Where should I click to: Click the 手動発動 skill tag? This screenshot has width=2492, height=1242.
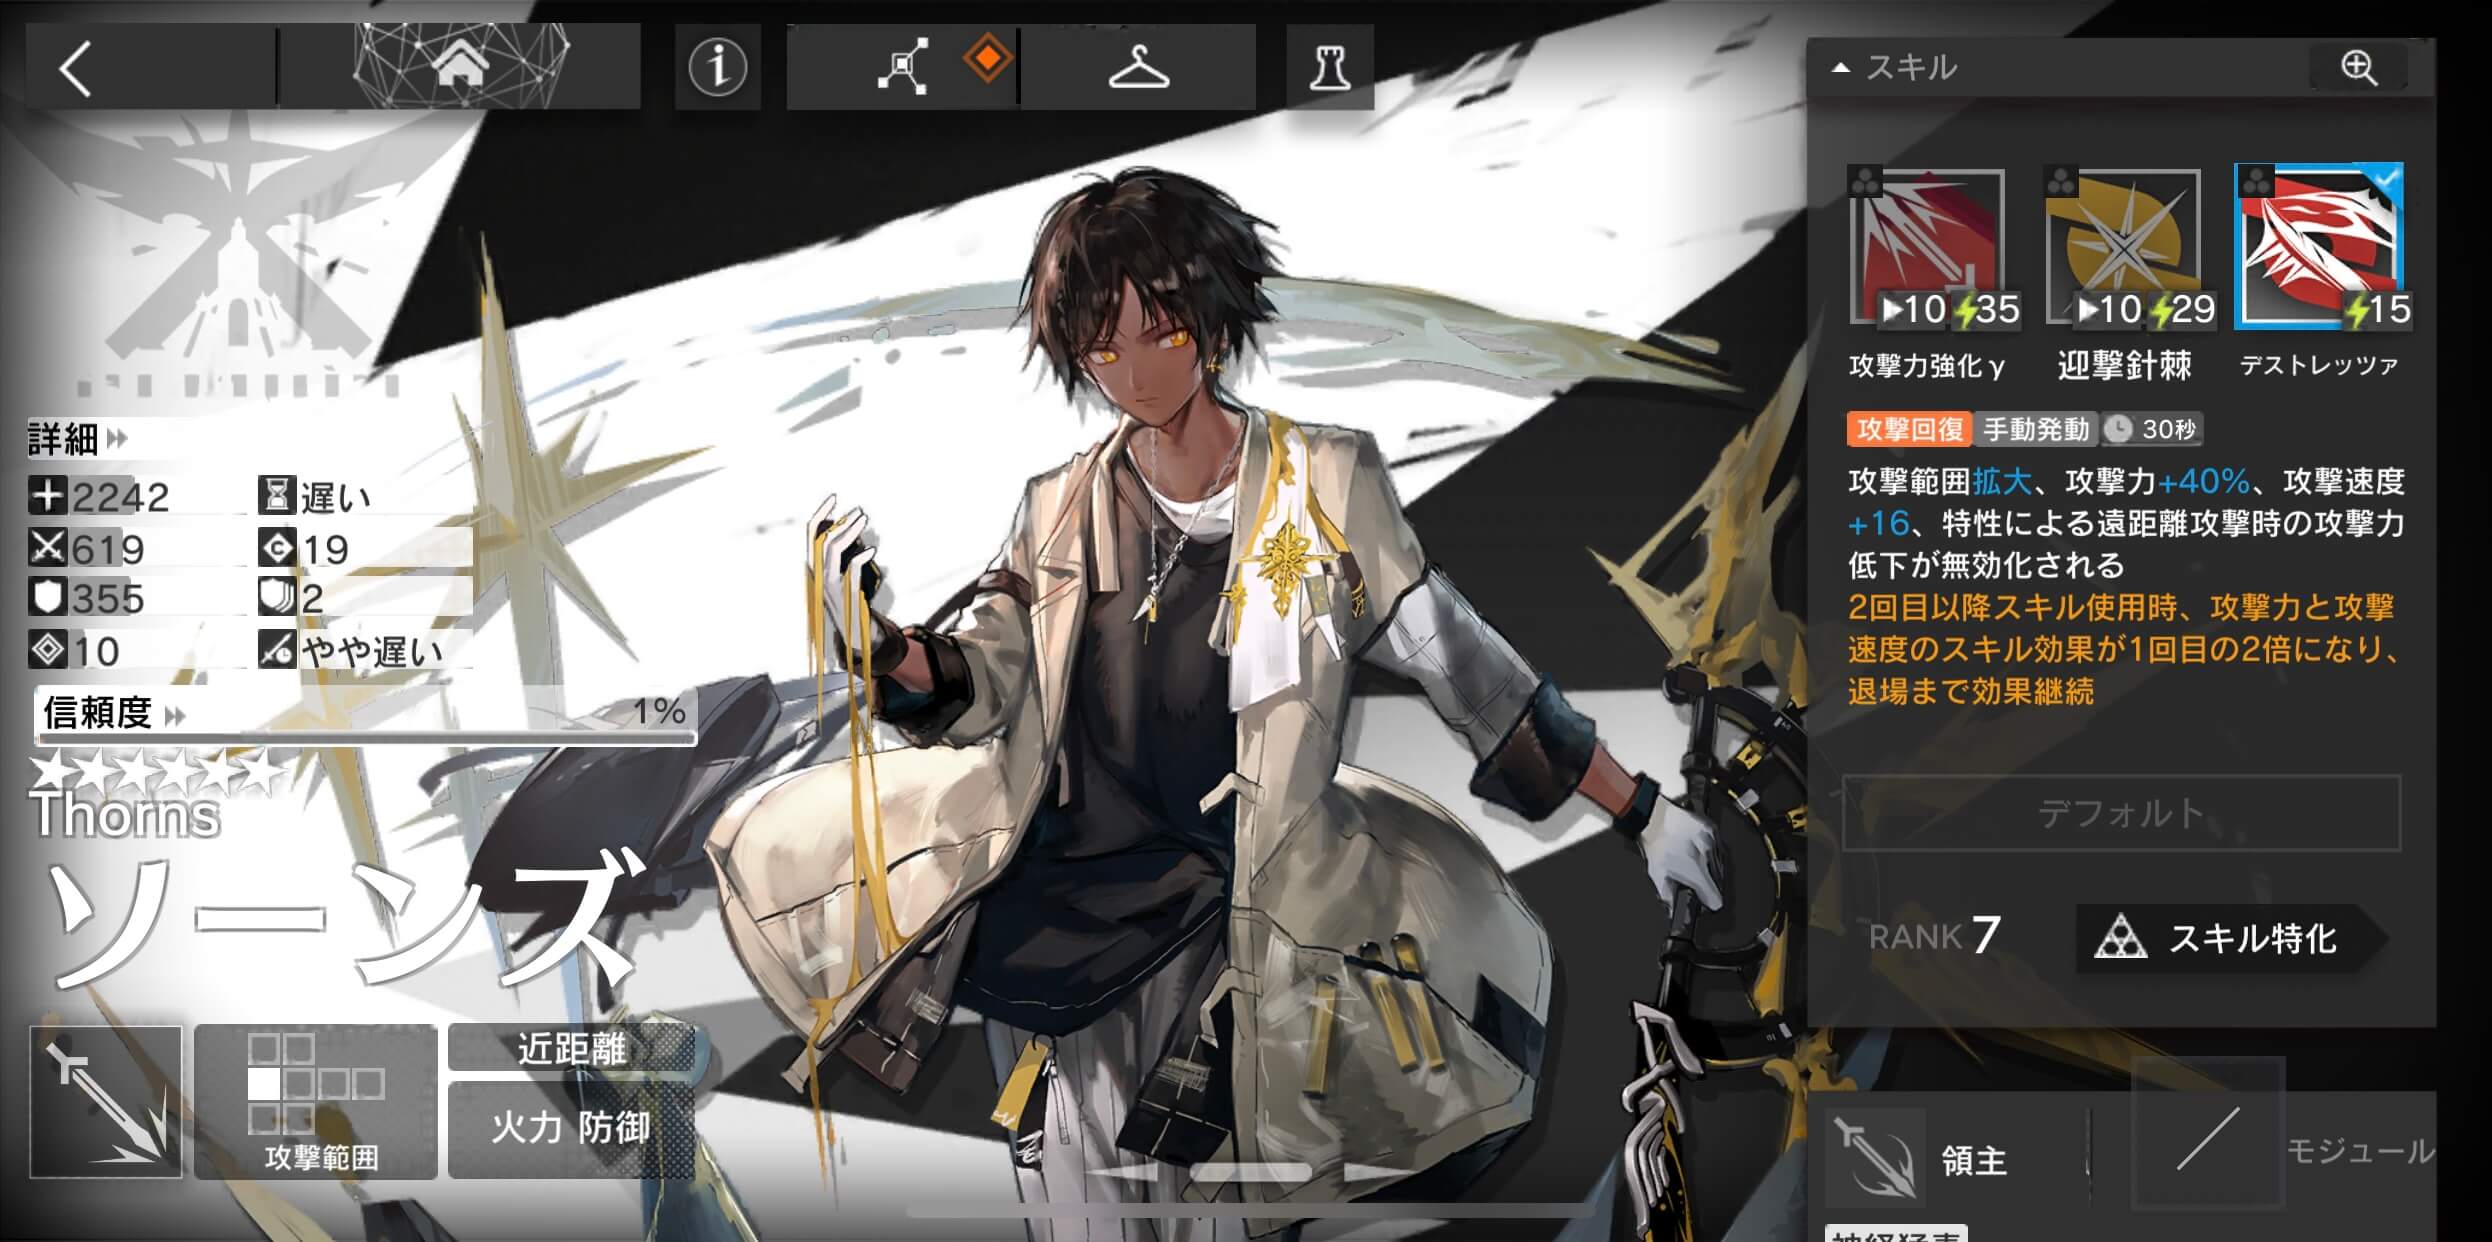pyautogui.click(x=2036, y=429)
